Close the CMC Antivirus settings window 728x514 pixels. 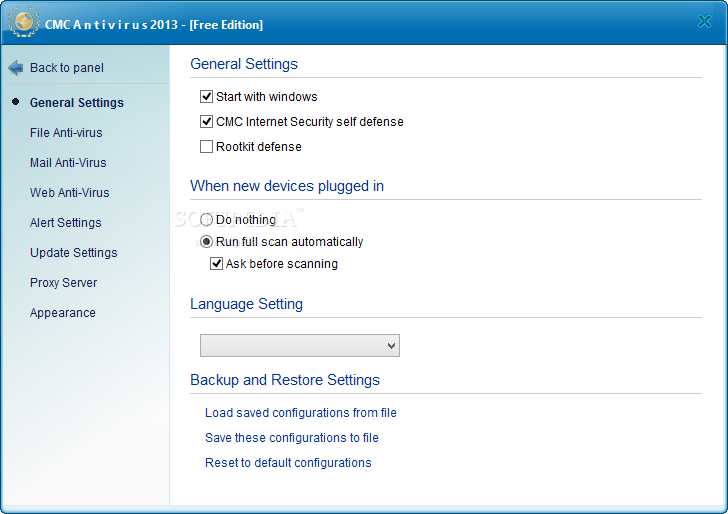pos(704,21)
